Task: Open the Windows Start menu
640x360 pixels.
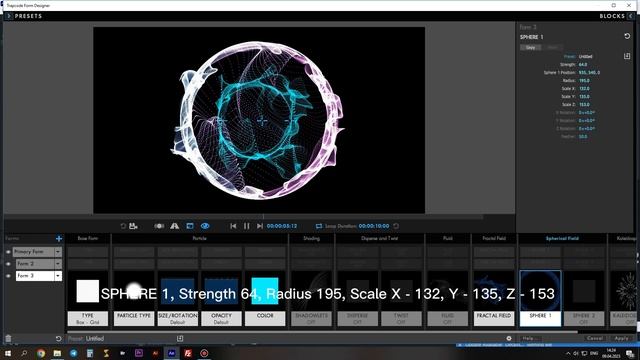Action: [7, 353]
